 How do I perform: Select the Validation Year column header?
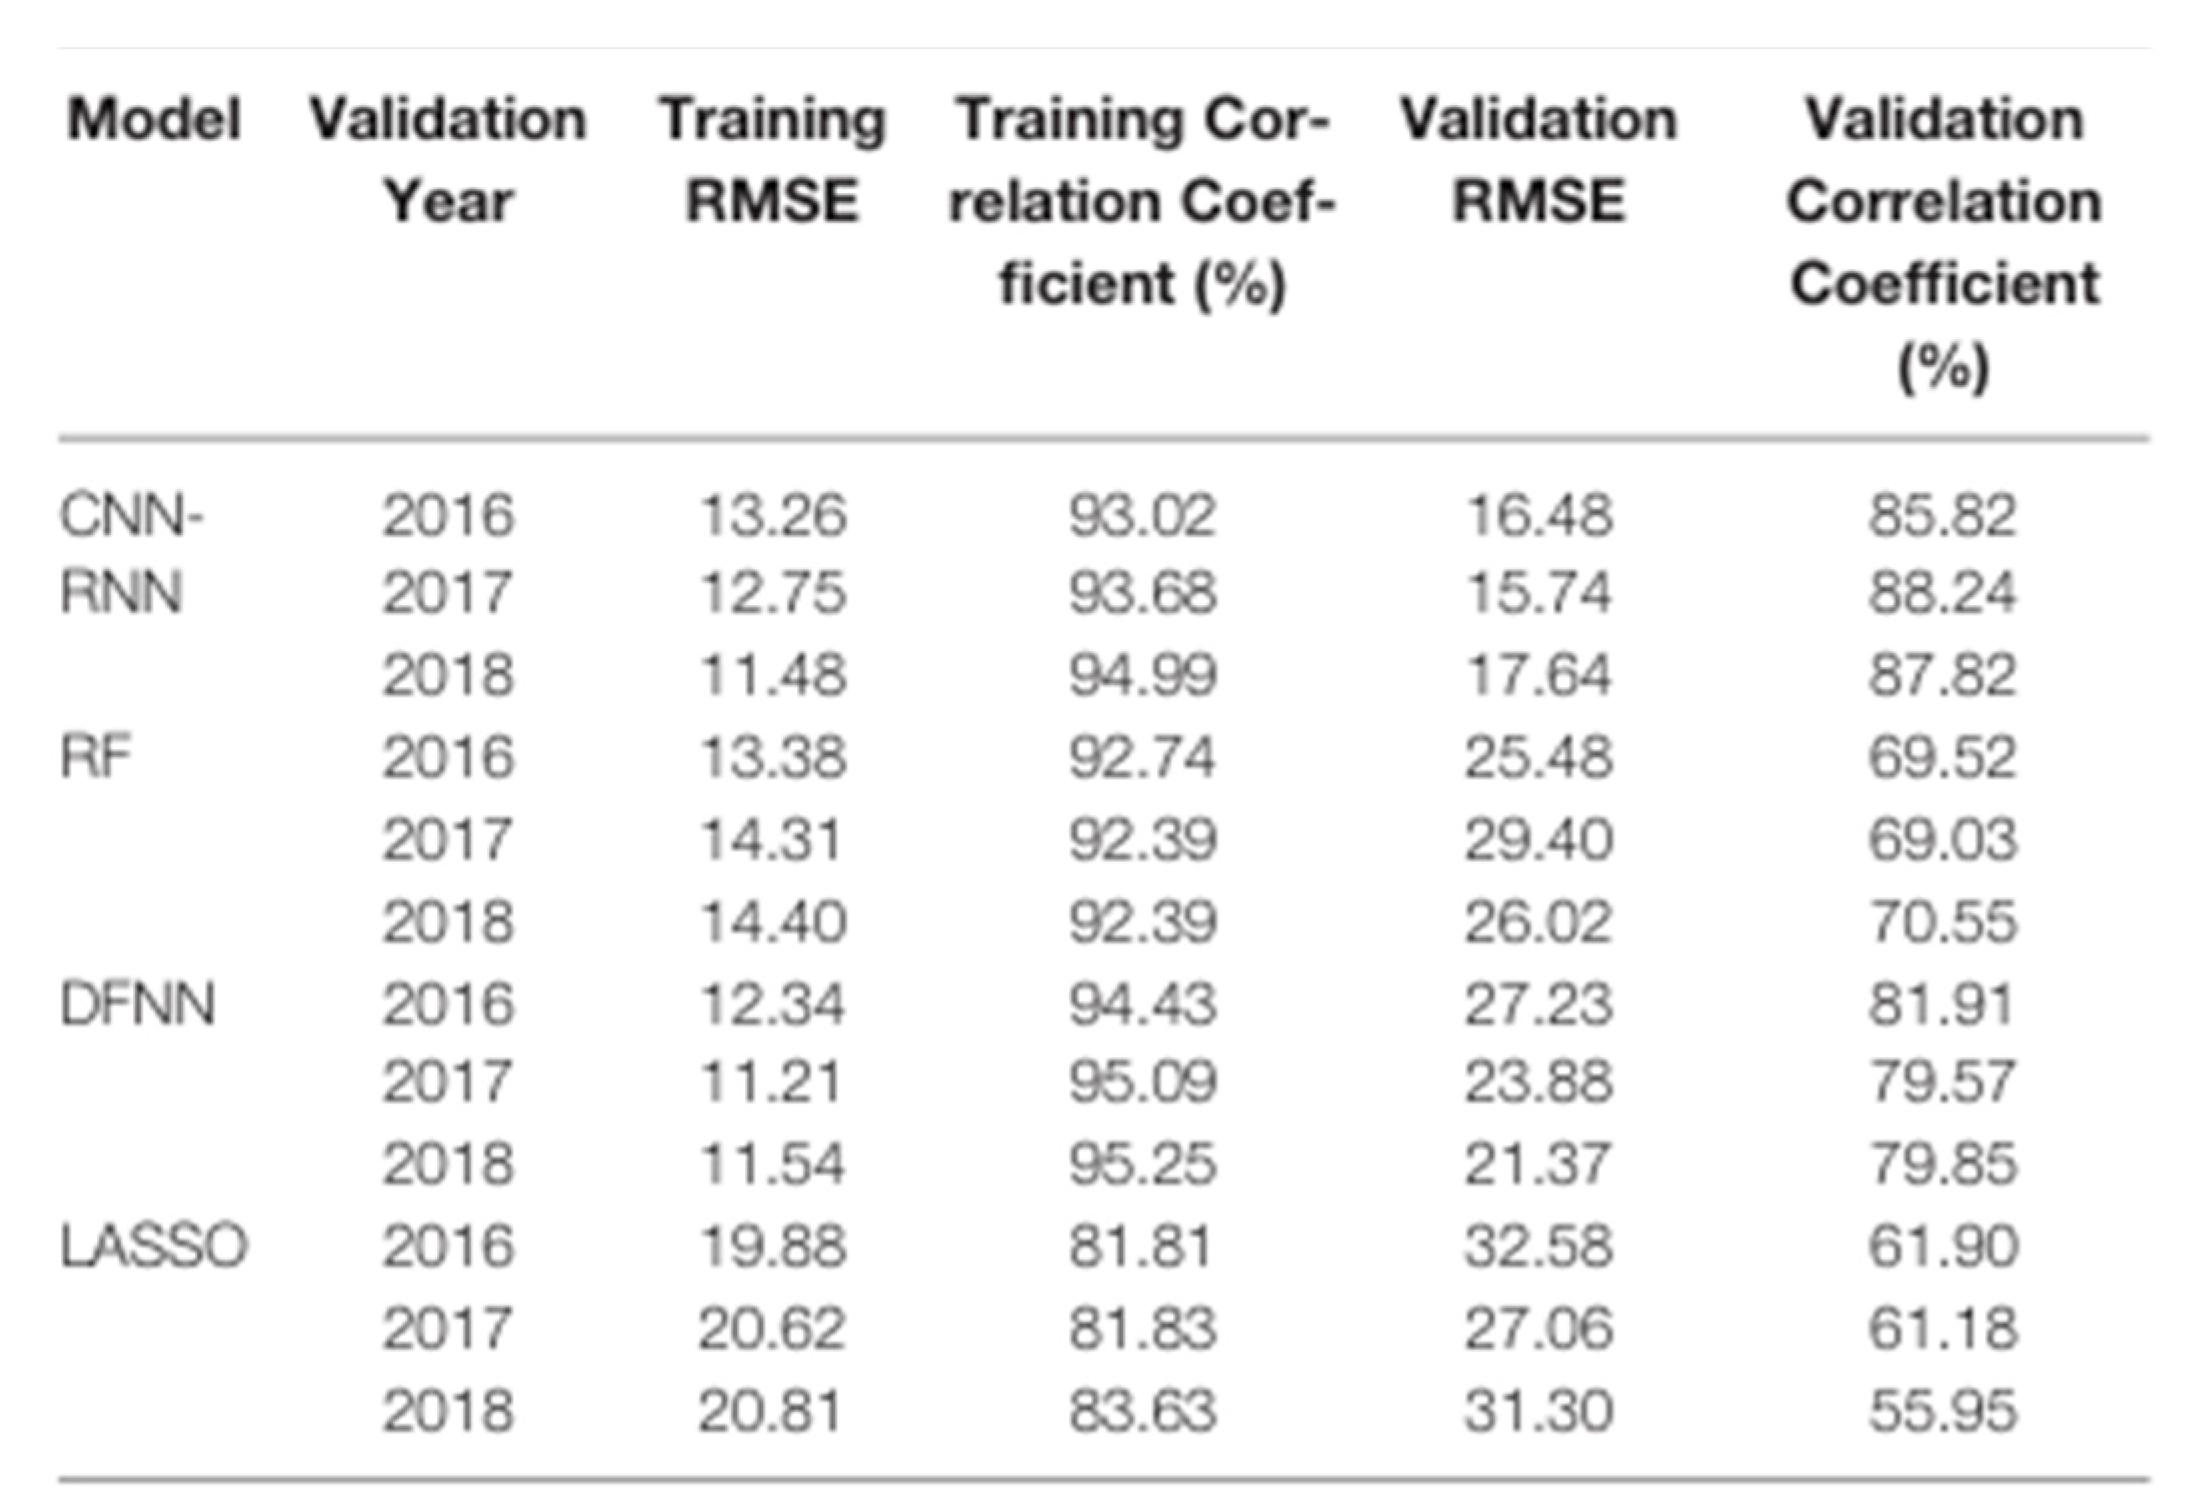(448, 160)
